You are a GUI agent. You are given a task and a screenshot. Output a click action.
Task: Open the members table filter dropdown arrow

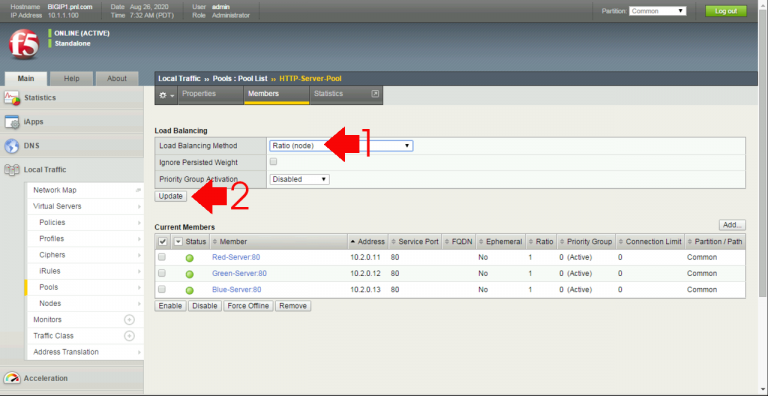(178, 241)
